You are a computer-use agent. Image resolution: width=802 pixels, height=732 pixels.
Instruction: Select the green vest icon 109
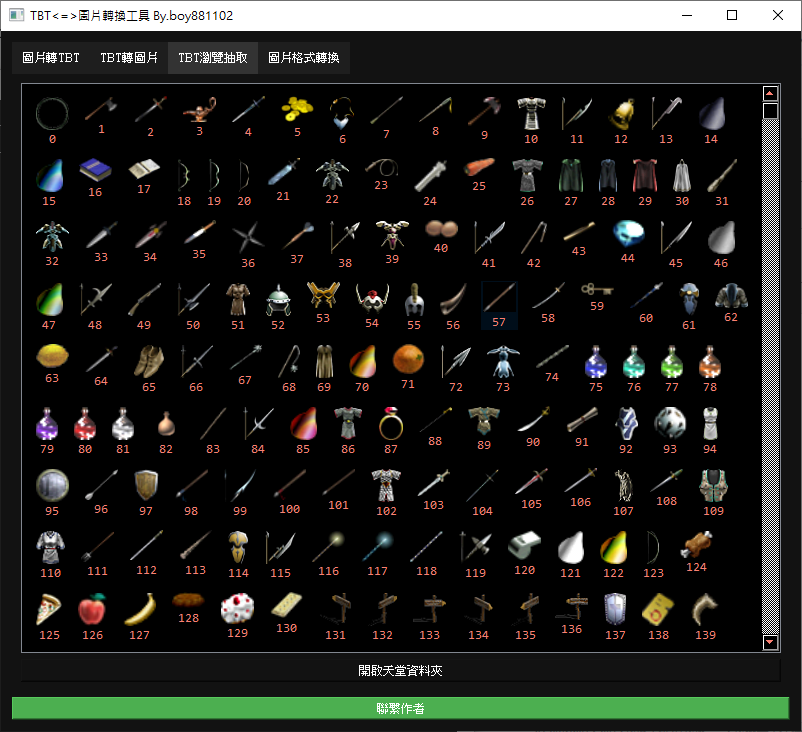point(714,485)
